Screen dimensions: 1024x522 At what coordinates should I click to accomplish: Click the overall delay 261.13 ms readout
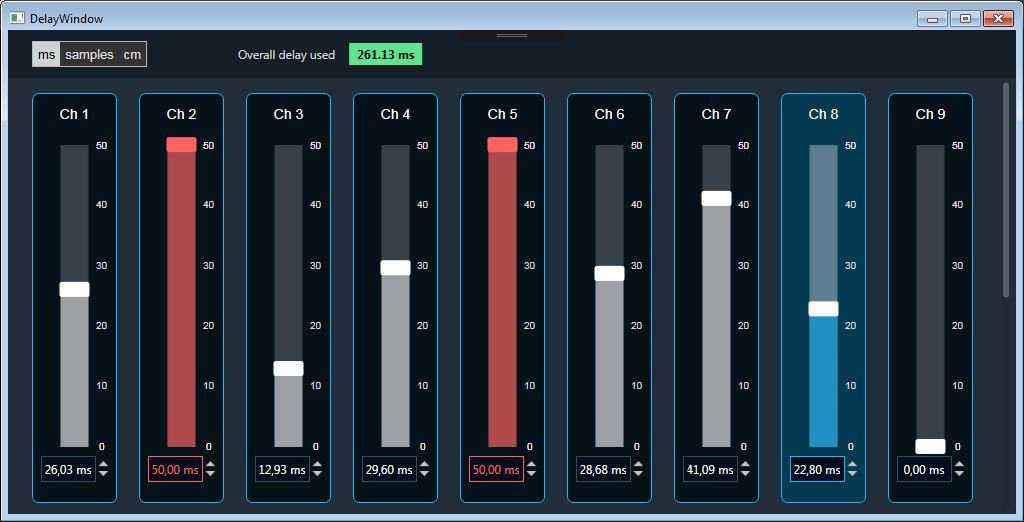pos(385,54)
